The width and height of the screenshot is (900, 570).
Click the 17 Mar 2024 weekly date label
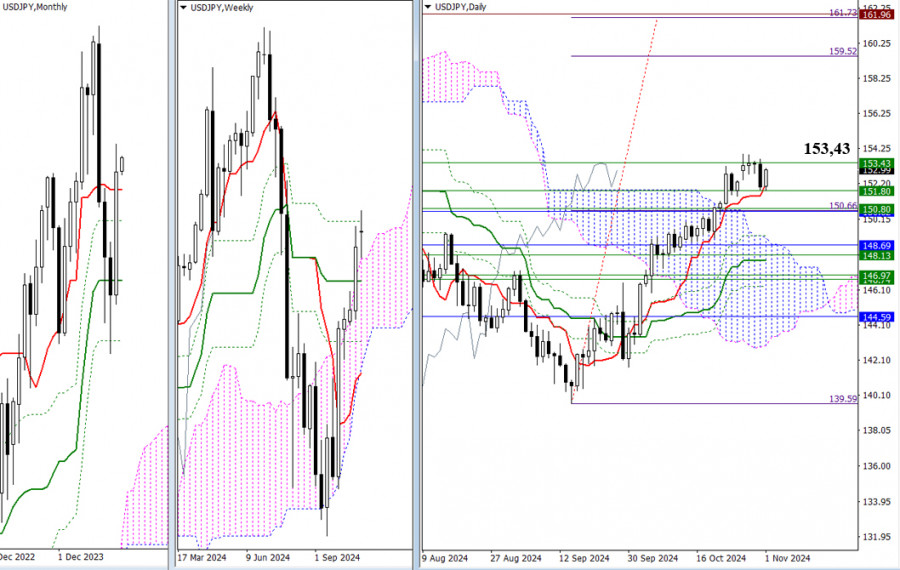pyautogui.click(x=202, y=557)
